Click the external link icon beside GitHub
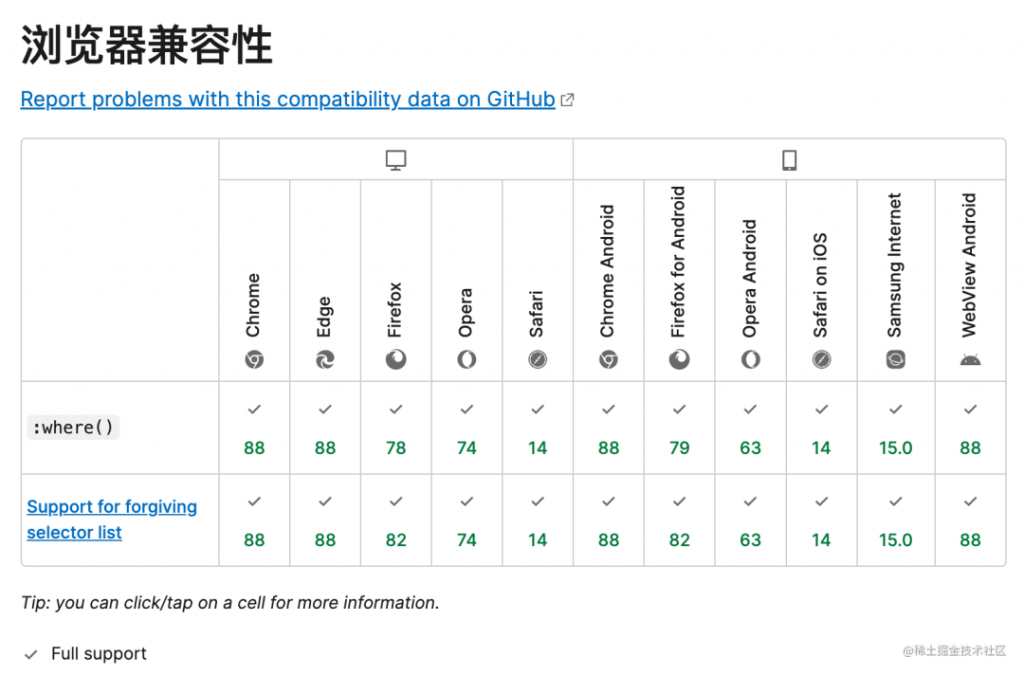The height and width of the screenshot is (675, 1024). click(x=568, y=100)
